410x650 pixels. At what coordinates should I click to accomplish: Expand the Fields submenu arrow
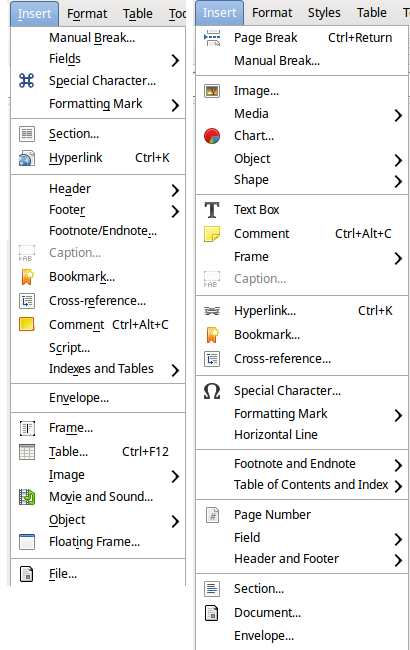(175, 61)
